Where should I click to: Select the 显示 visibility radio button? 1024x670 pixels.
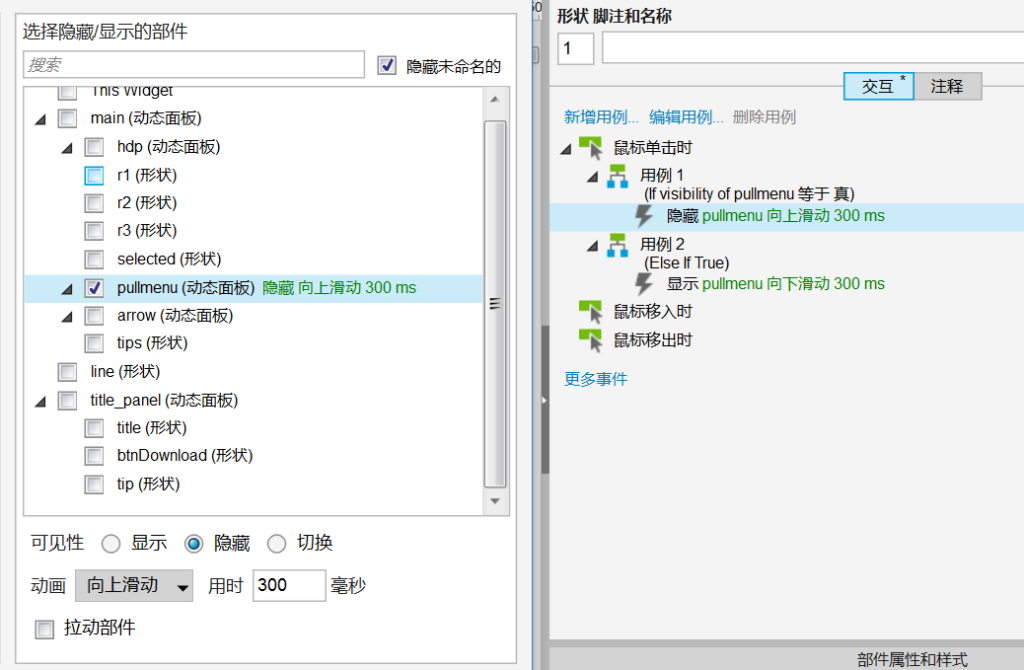point(111,544)
